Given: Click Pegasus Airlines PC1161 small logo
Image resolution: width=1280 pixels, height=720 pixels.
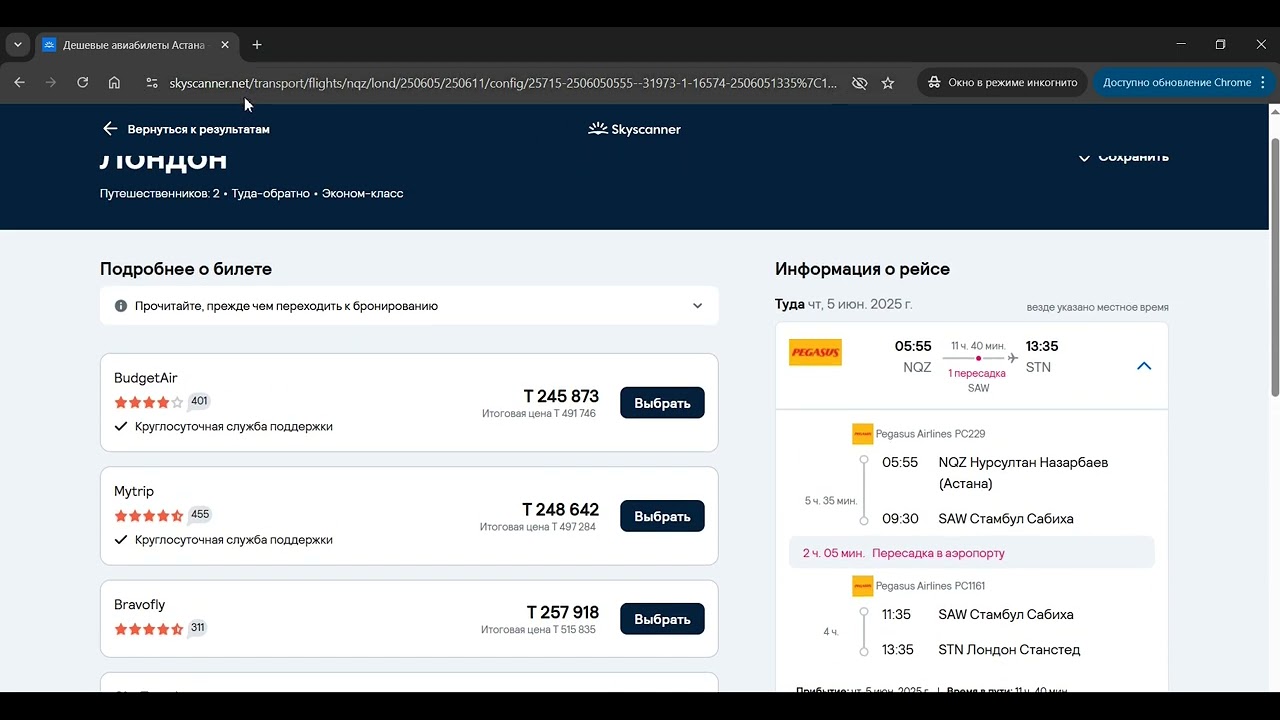Looking at the screenshot, I should point(862,586).
